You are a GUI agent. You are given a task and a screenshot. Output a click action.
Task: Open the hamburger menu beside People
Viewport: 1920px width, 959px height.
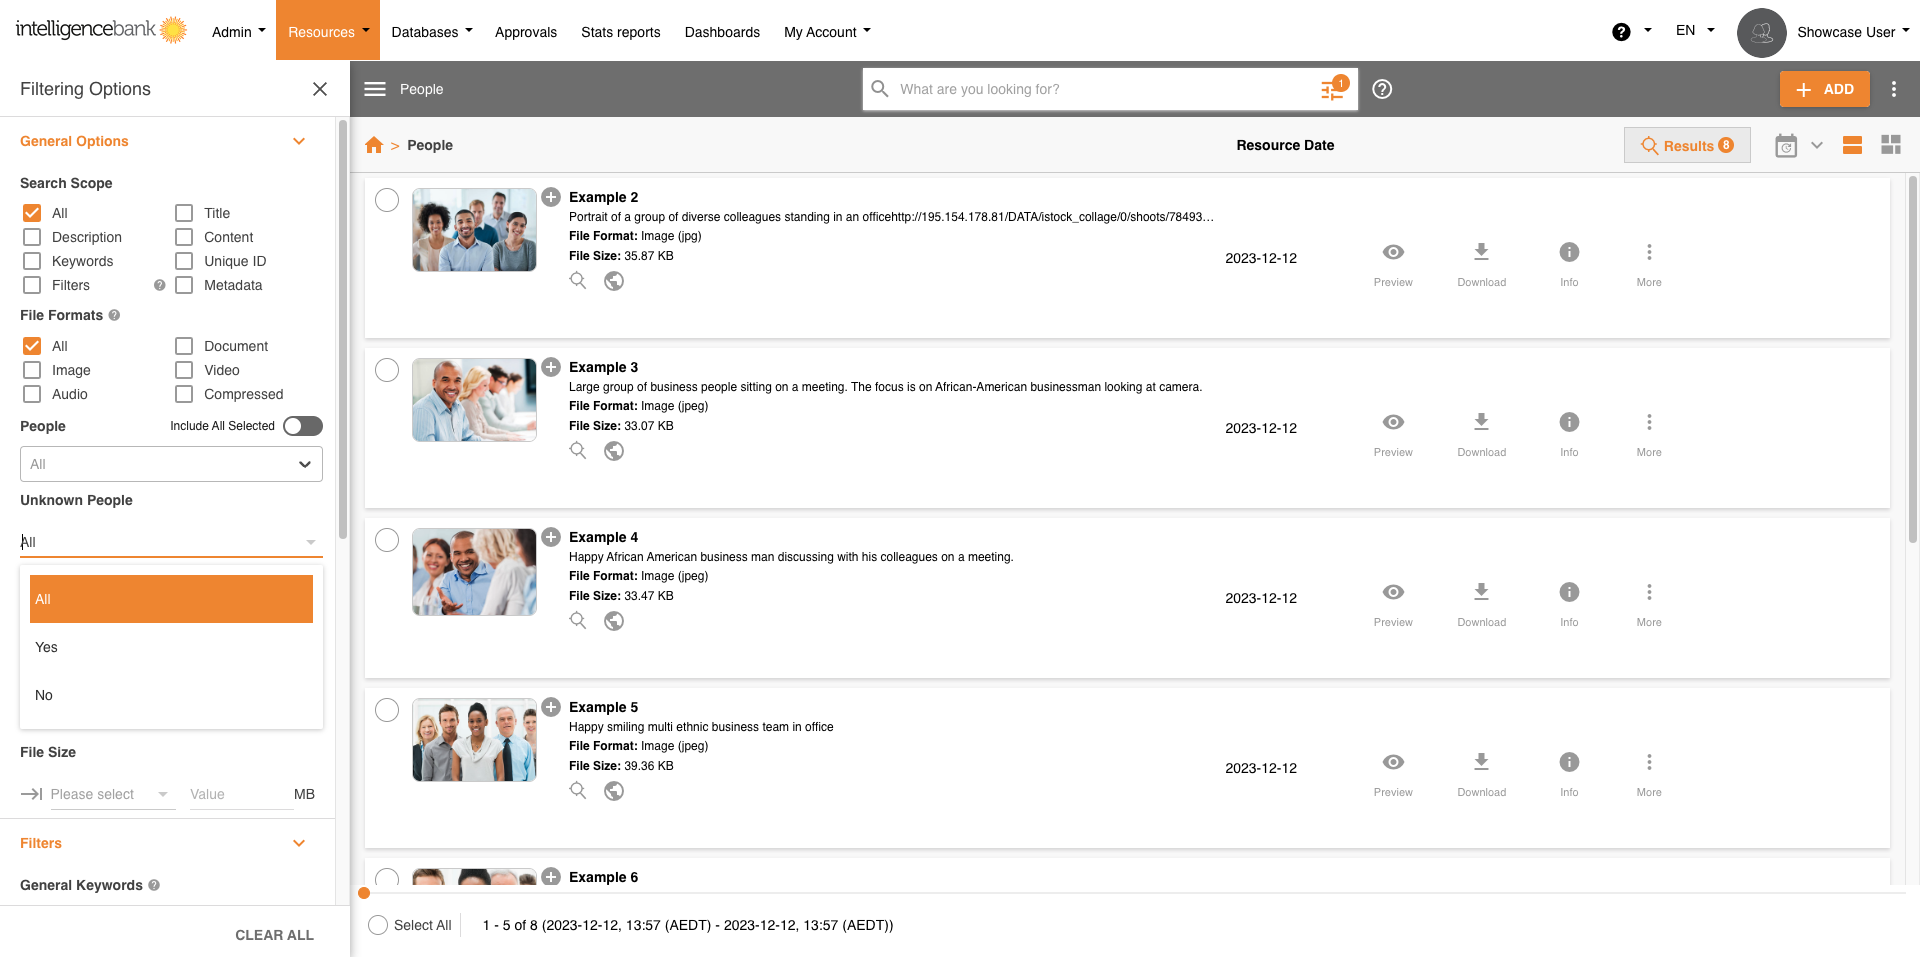click(375, 89)
